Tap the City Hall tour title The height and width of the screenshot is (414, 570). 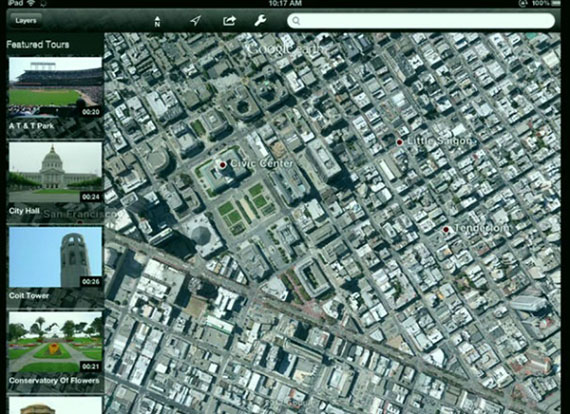pyautogui.click(x=24, y=211)
